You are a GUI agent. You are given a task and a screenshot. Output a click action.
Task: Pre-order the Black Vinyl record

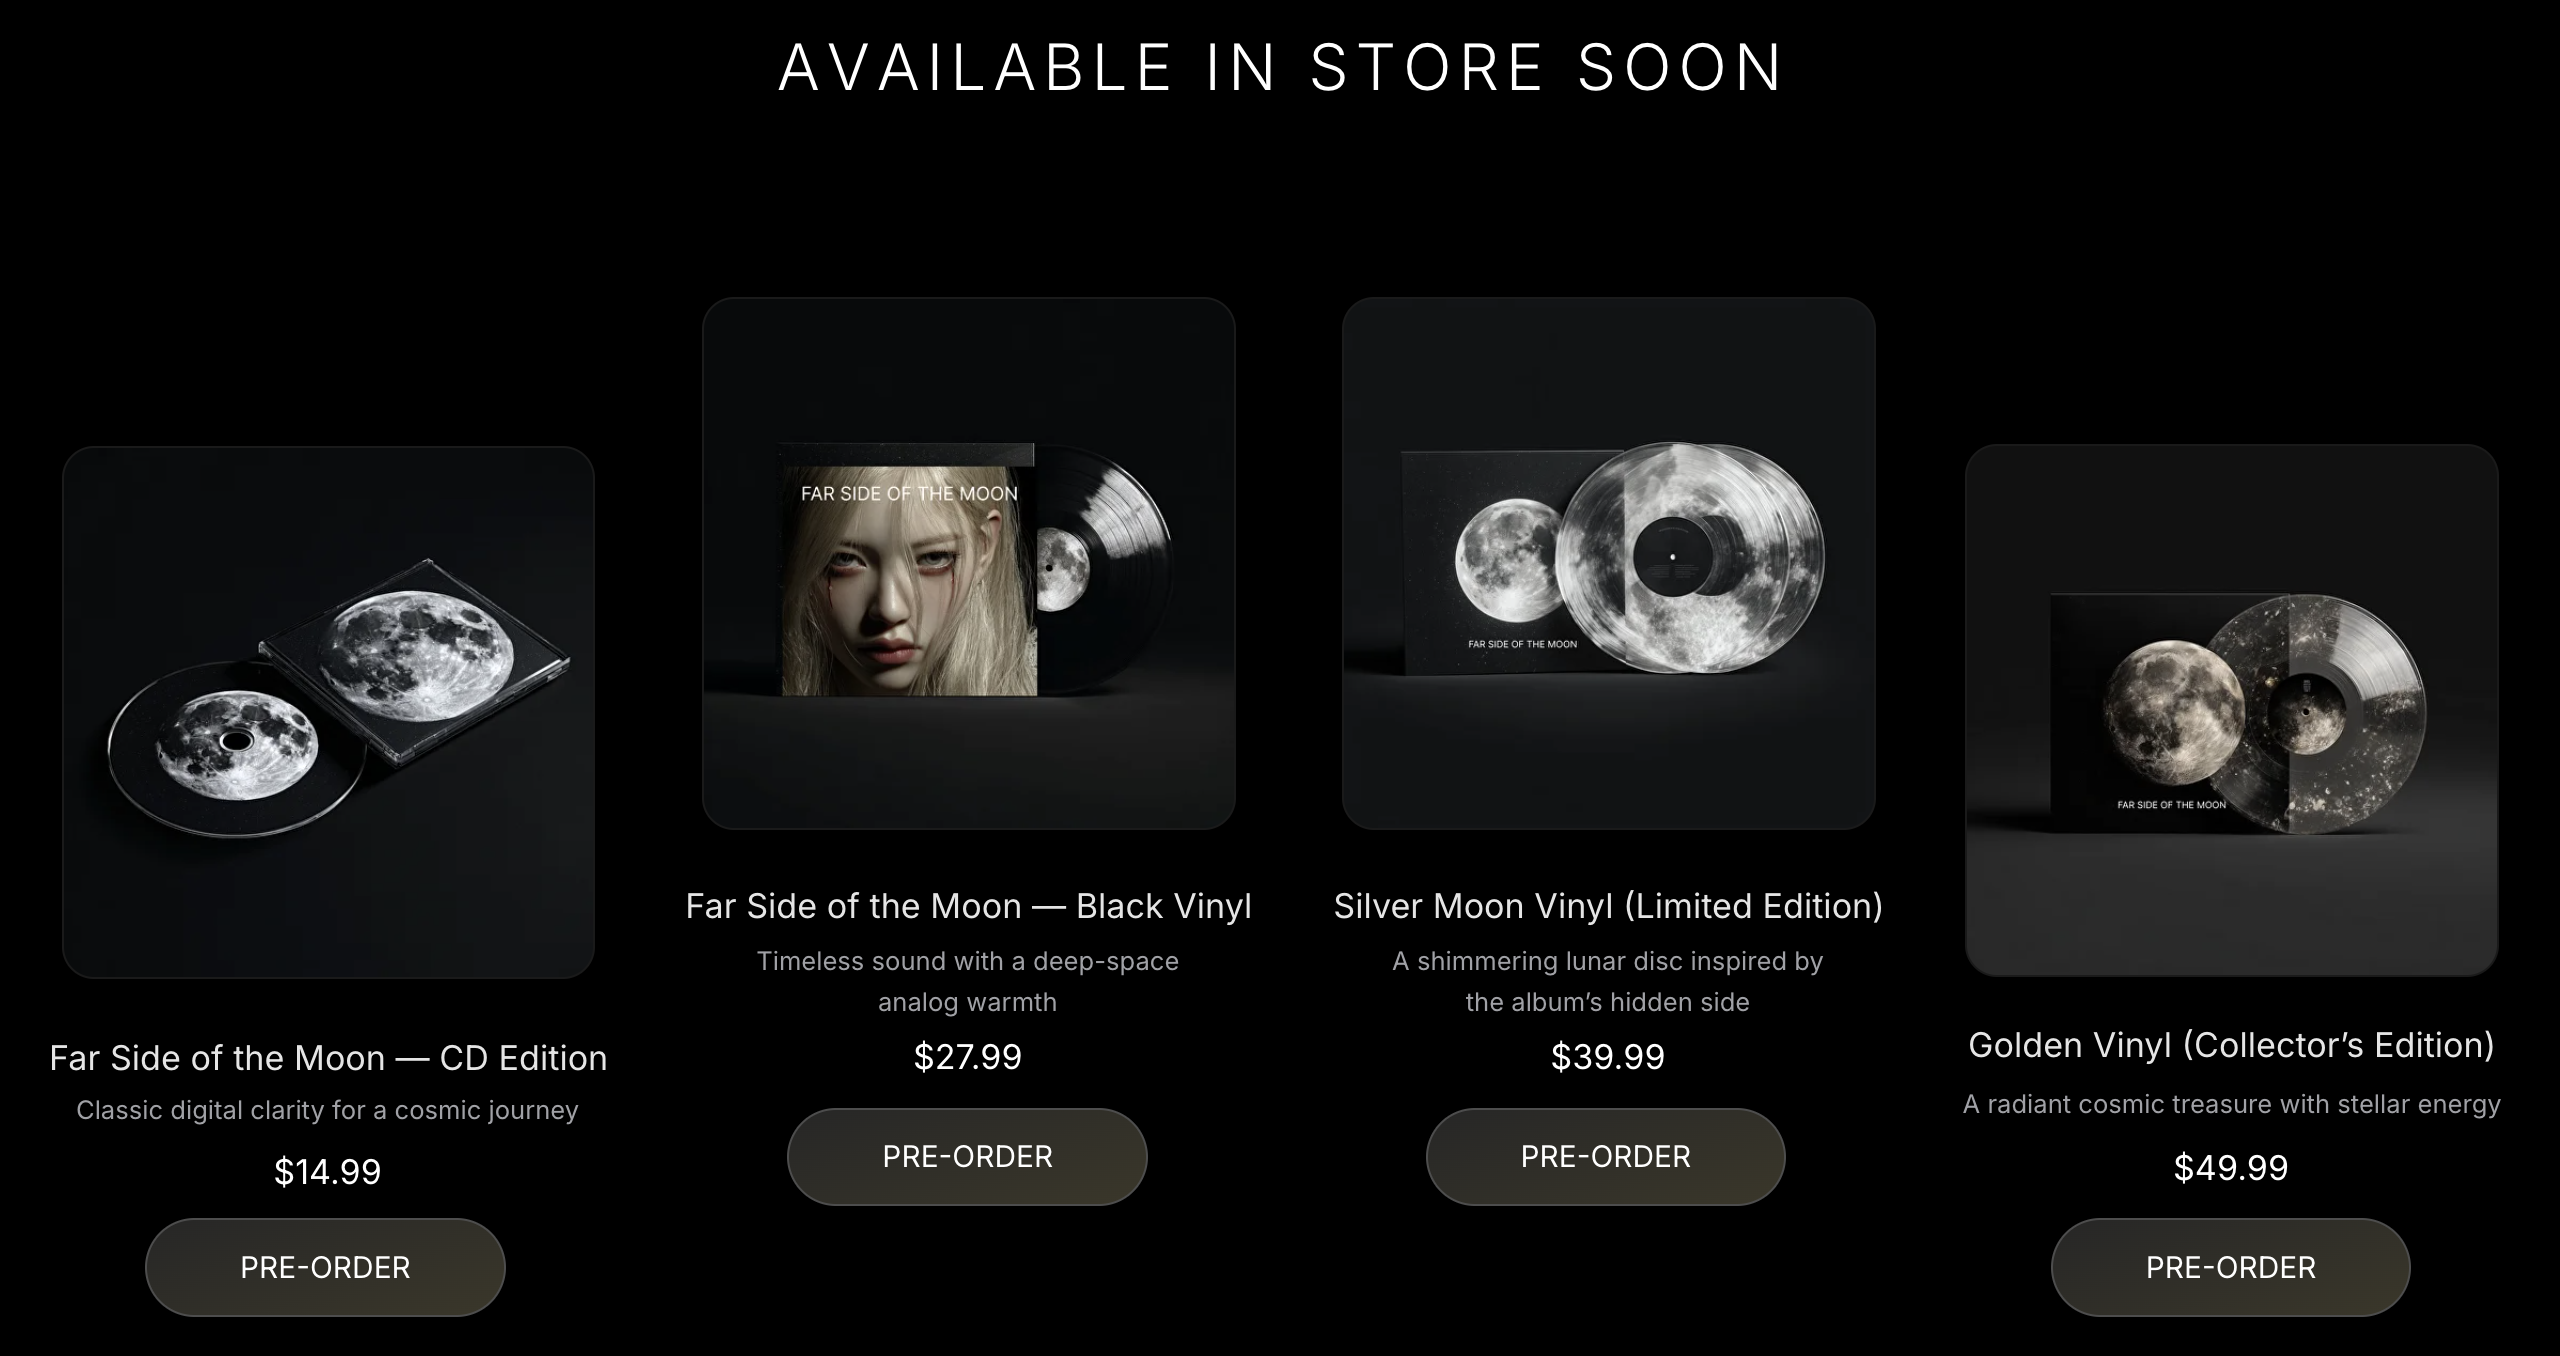click(x=967, y=1156)
